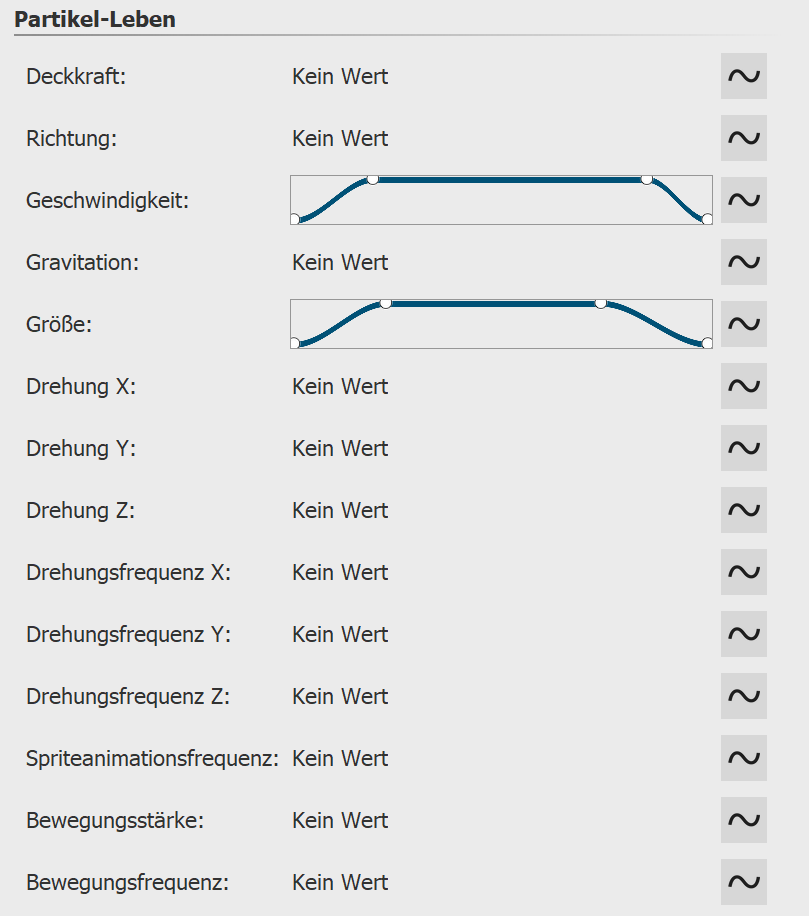Viewport: 809px width, 920px height.
Task: Open the curve editor for Richtung
Action: [744, 138]
